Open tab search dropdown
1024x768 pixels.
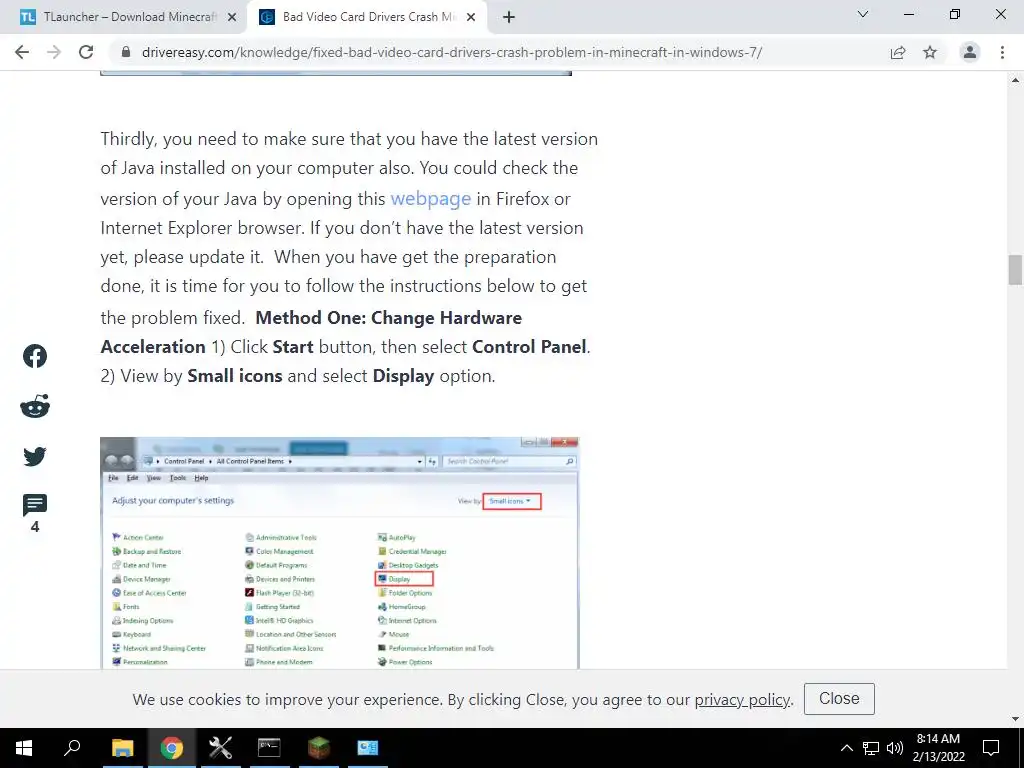tap(863, 14)
